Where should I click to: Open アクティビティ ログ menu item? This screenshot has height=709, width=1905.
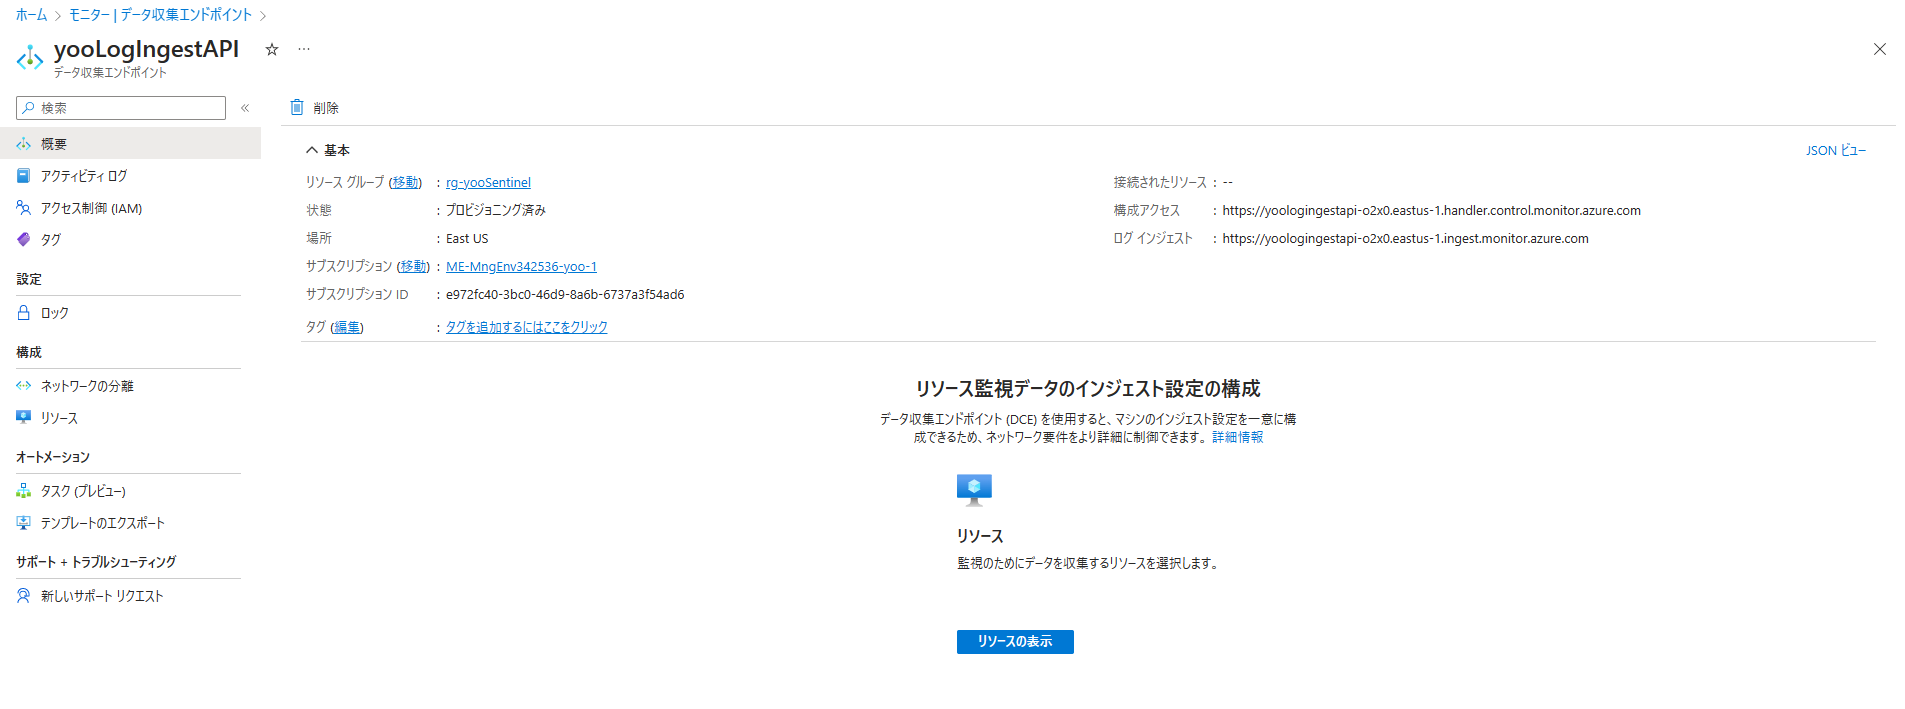130,176
